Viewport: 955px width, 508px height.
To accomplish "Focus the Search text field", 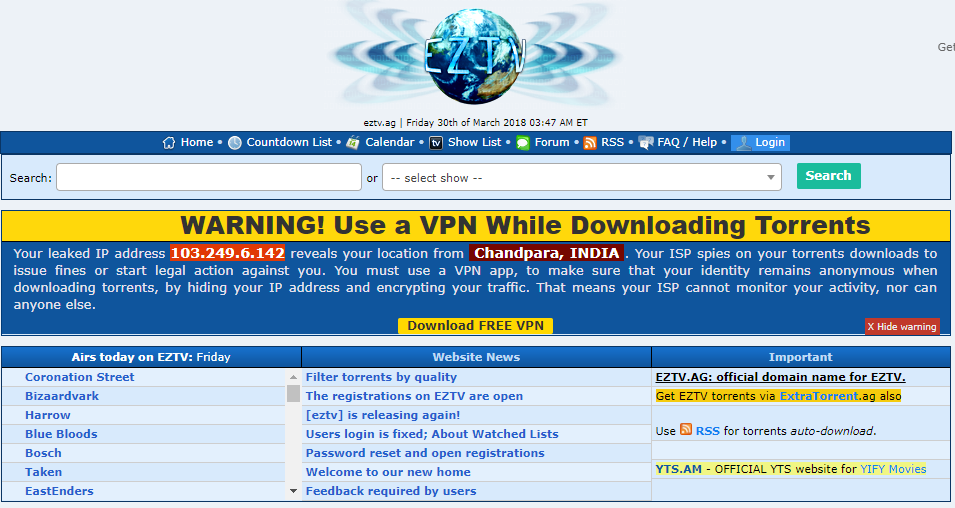I will [209, 177].
